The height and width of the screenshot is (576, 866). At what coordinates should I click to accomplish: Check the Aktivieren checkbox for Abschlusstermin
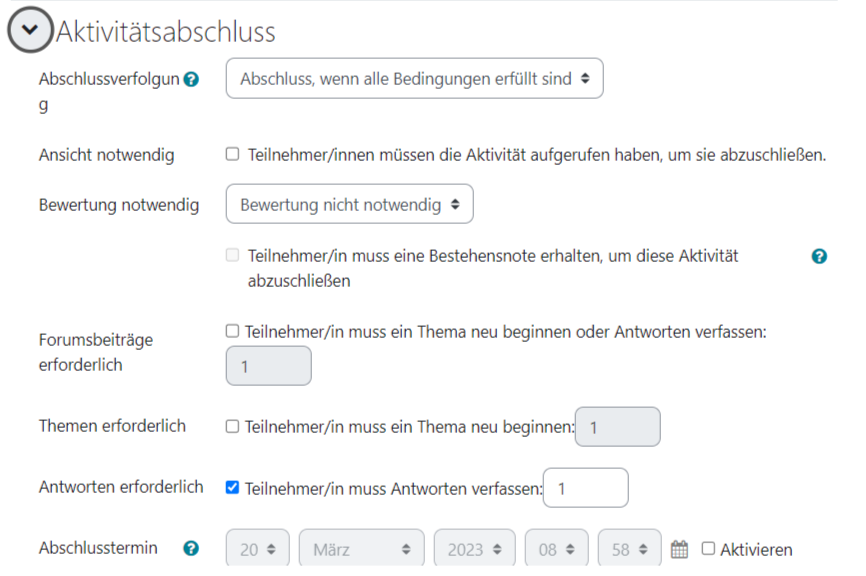(x=708, y=548)
